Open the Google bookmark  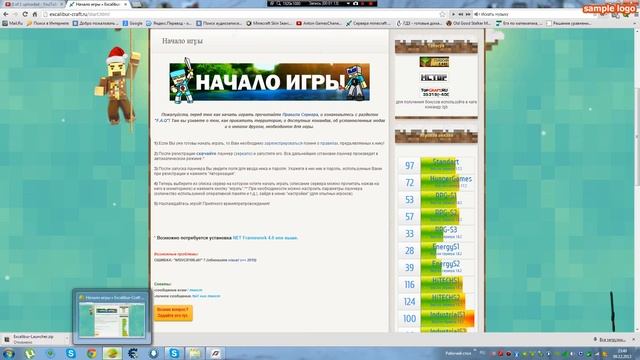tap(133, 23)
